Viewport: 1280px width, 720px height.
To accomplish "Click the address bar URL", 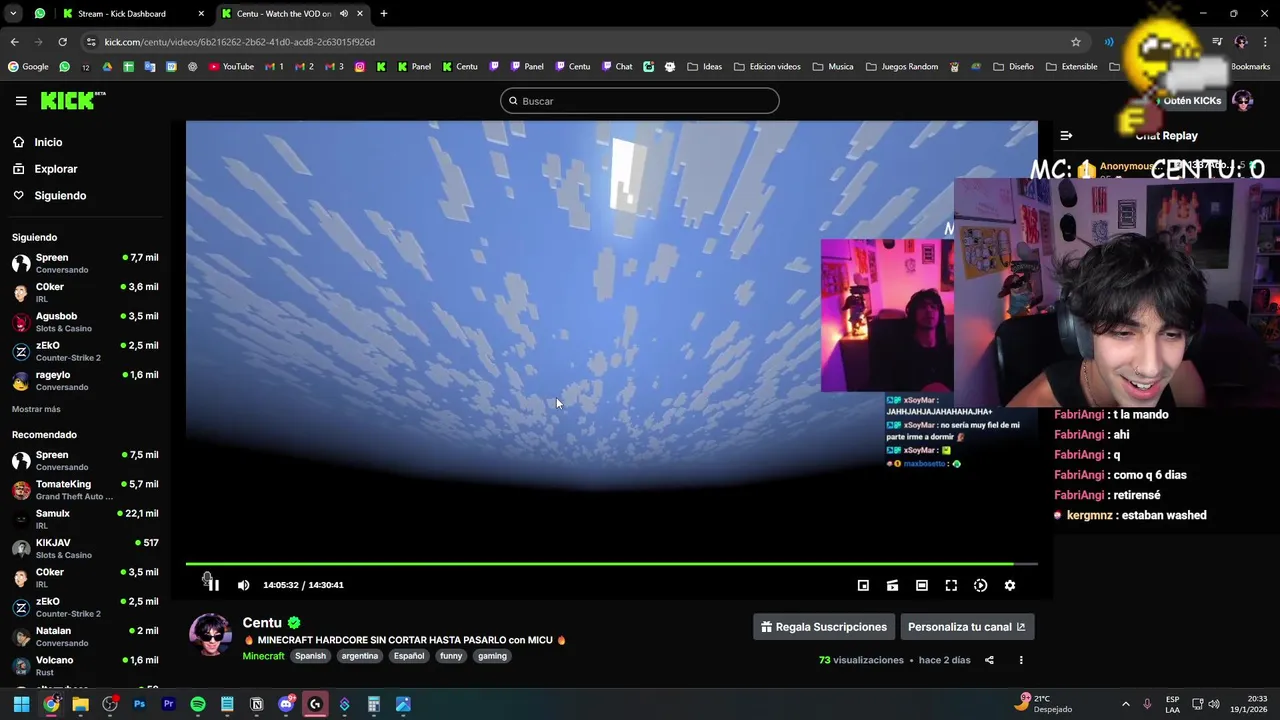I will tap(240, 42).
